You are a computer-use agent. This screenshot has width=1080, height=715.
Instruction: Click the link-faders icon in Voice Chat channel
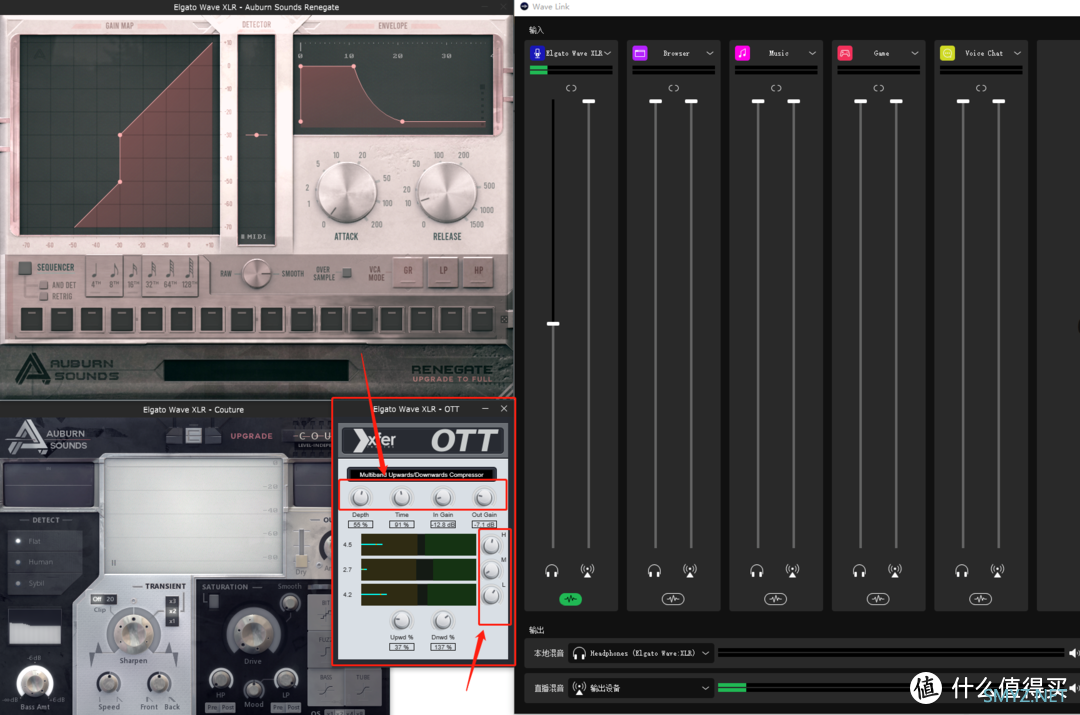[982, 88]
